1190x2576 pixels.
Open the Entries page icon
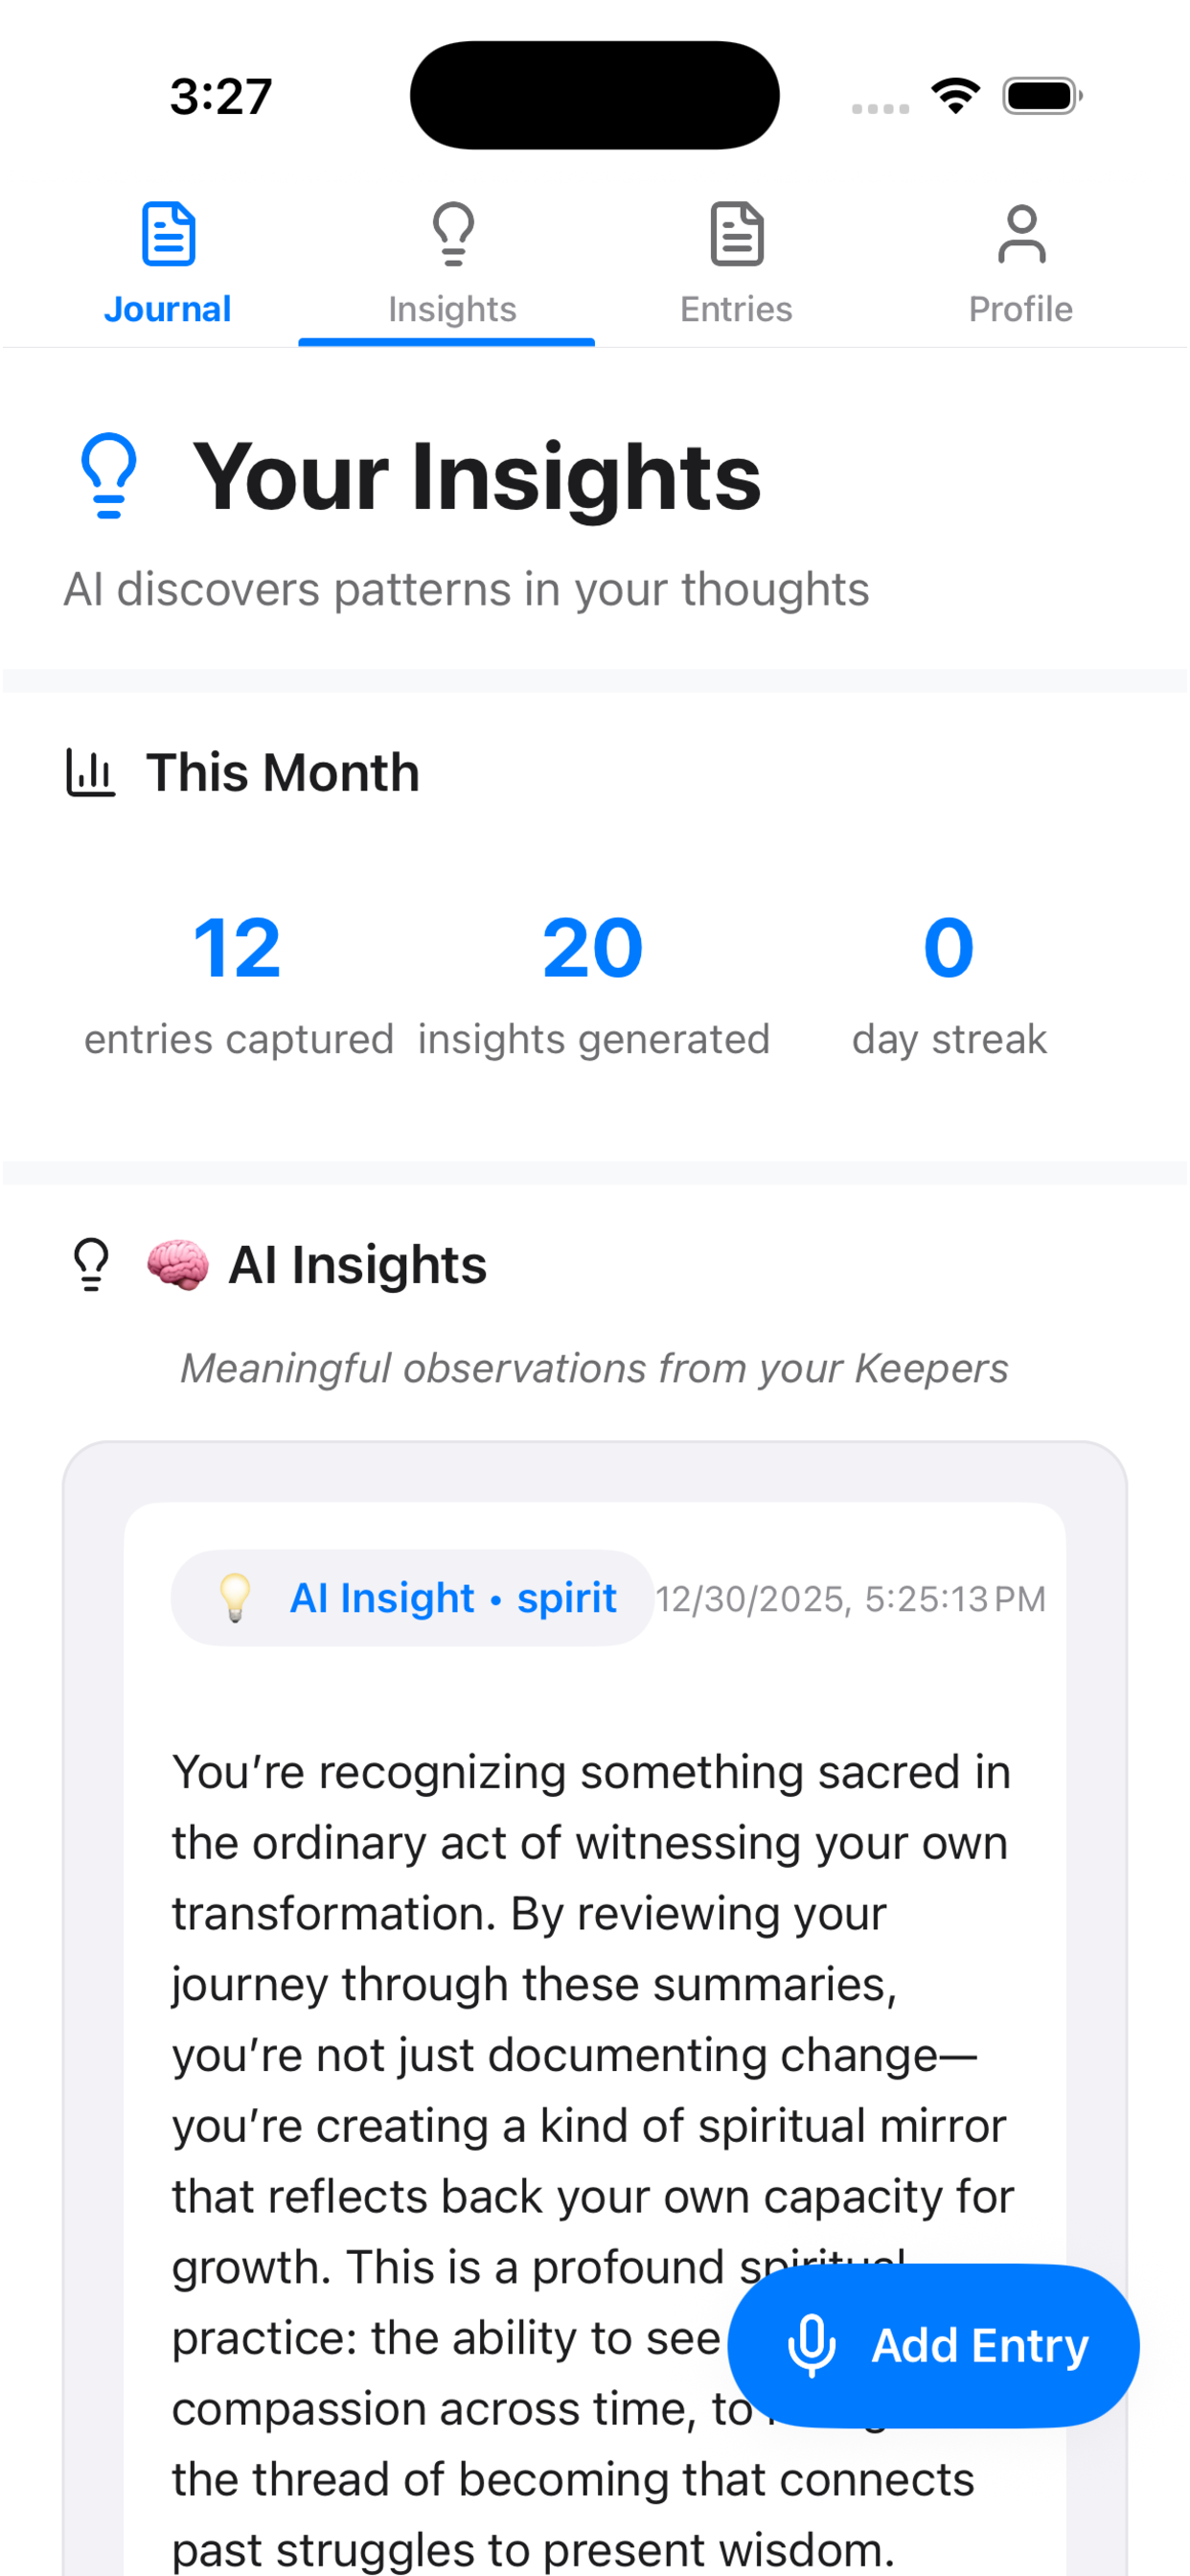737,234
